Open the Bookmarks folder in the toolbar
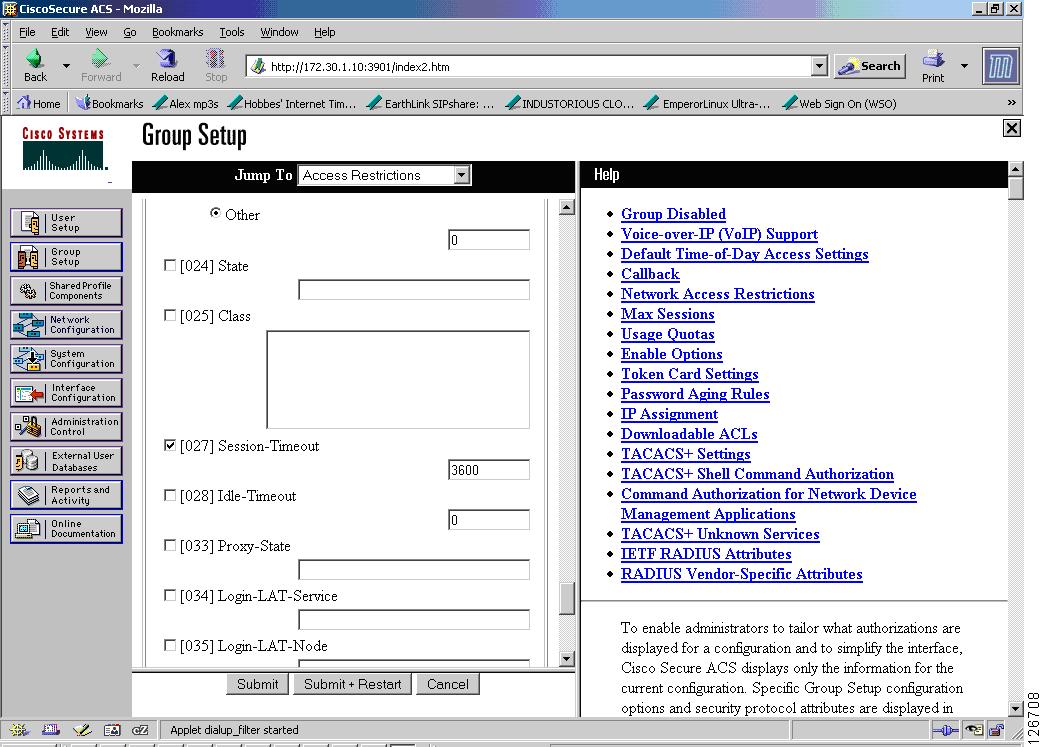 pos(110,103)
